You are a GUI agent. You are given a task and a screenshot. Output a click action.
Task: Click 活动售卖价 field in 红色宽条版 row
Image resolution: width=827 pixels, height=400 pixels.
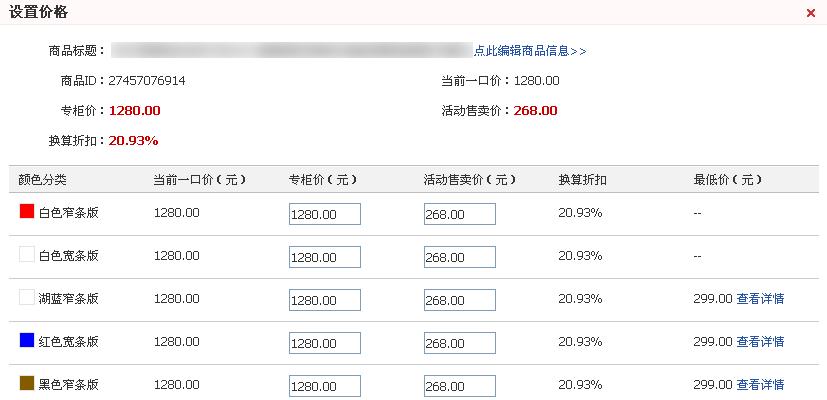[460, 343]
